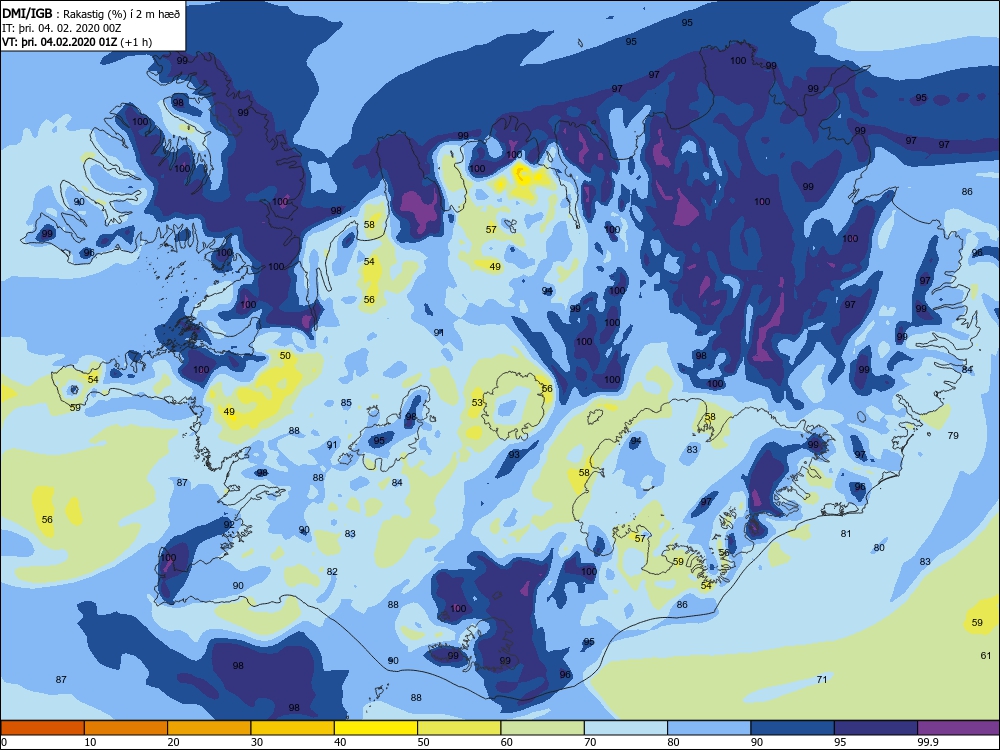Screen dimensions: 1000x750
Task: Pick the pale yellow 50–60 legend swatch
Action: click(x=459, y=728)
